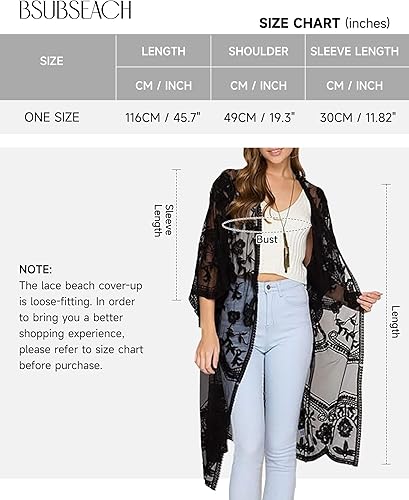Click the vertical Length label at right
Screen dimensions: 409x500
[x=395, y=322]
